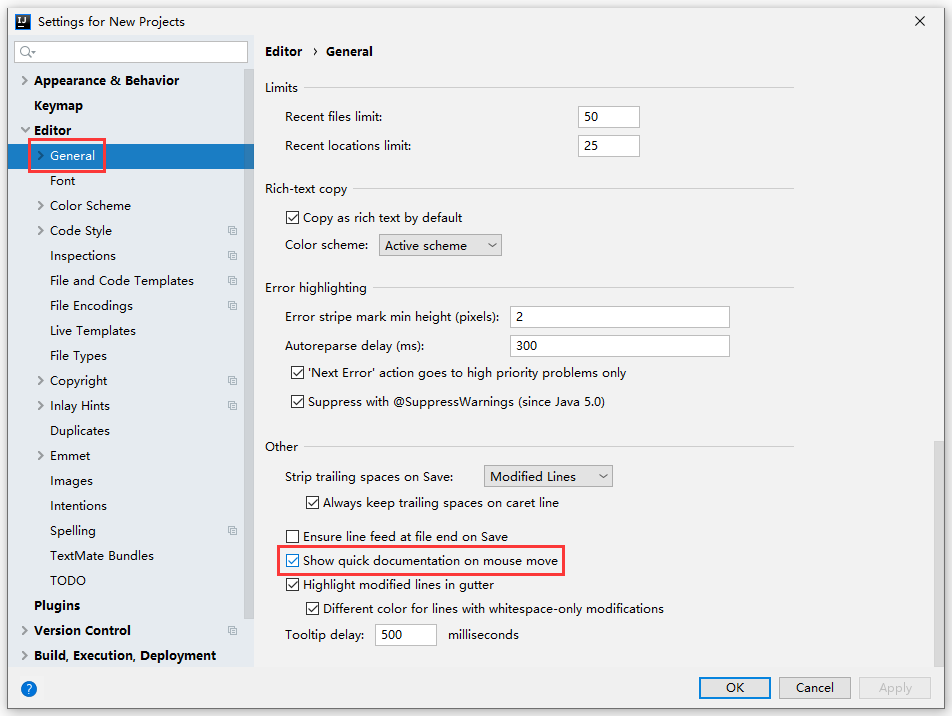Open Strip trailing spaces on Save dropdown
The width and height of the screenshot is (952, 716).
548,477
